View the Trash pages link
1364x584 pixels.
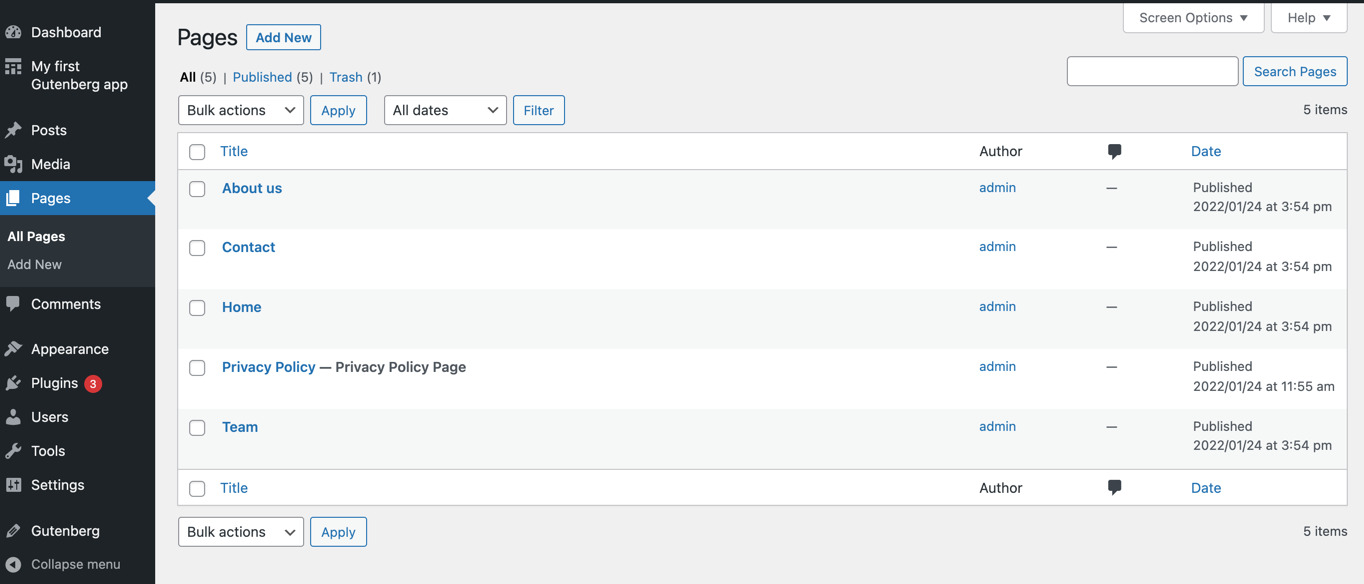346,77
